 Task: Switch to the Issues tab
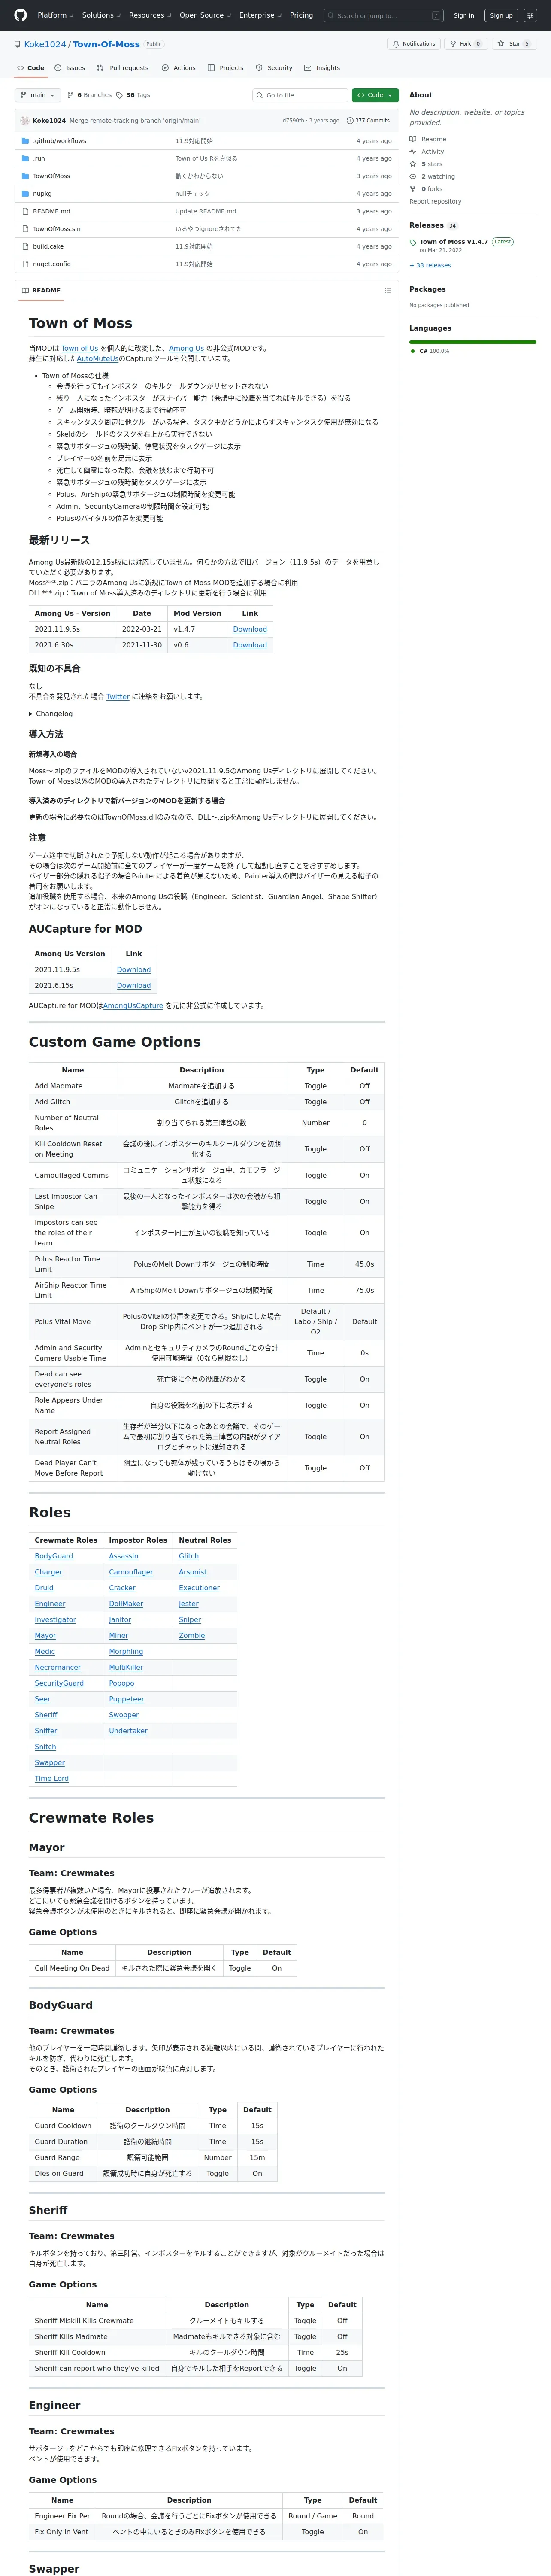click(x=69, y=68)
